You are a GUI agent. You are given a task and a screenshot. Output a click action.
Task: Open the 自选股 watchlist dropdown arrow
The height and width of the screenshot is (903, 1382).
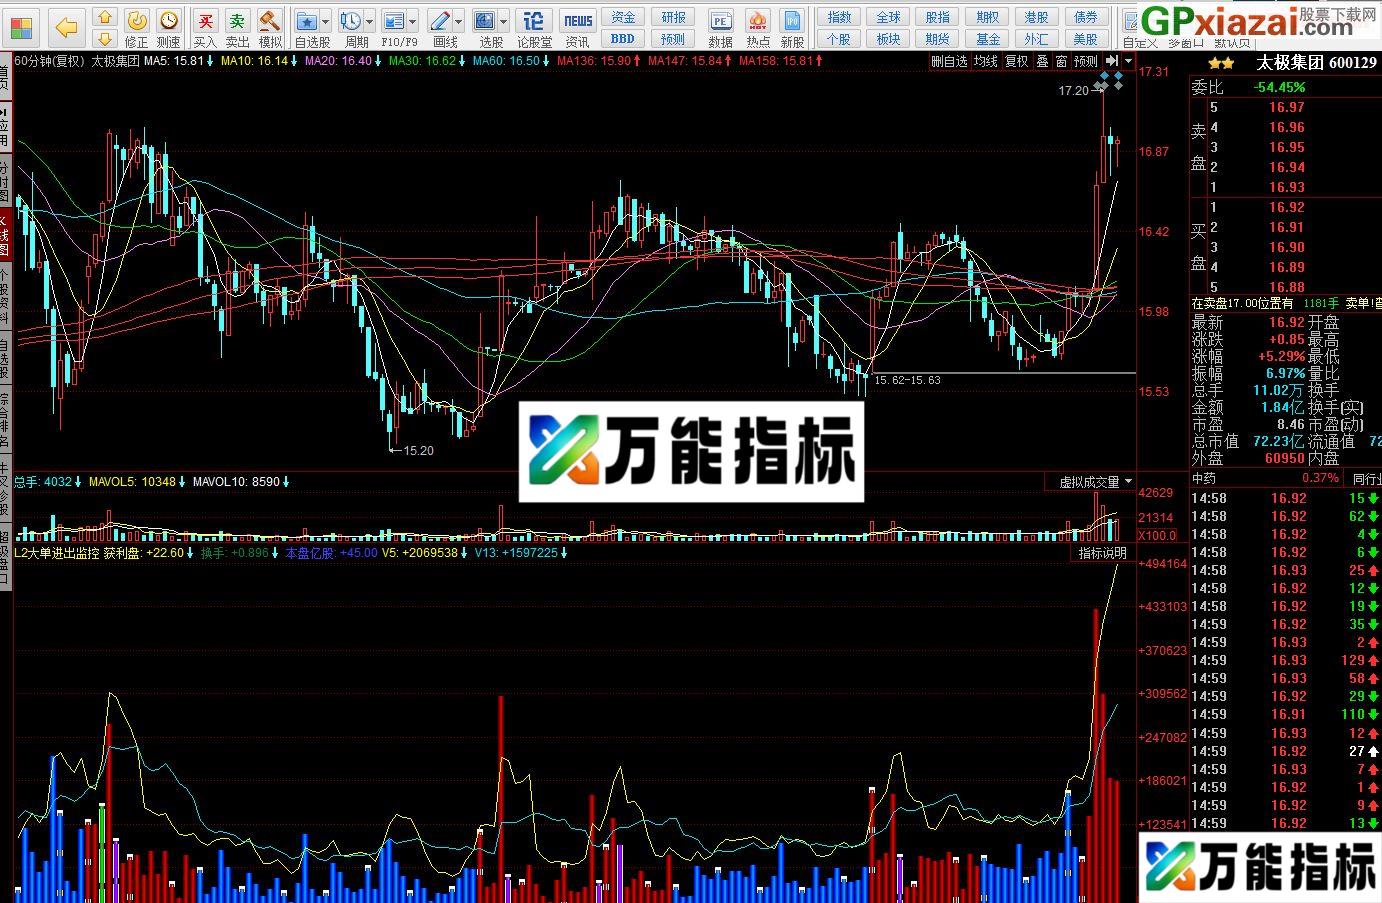point(325,22)
